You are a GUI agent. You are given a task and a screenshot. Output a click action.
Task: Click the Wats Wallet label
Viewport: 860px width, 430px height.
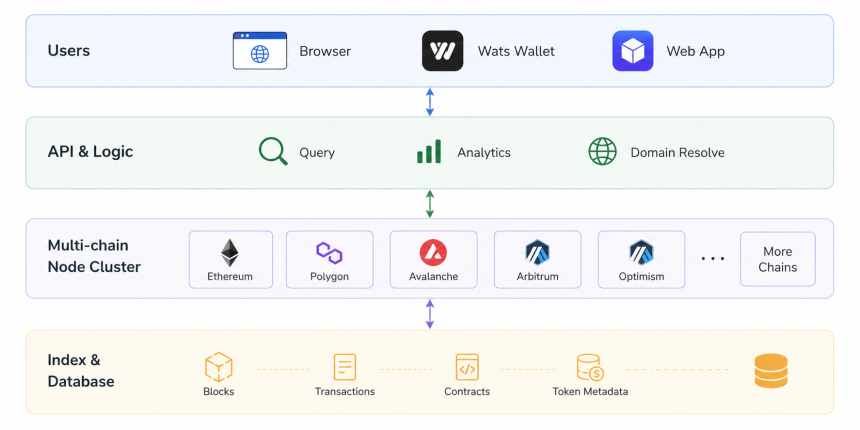tap(516, 51)
